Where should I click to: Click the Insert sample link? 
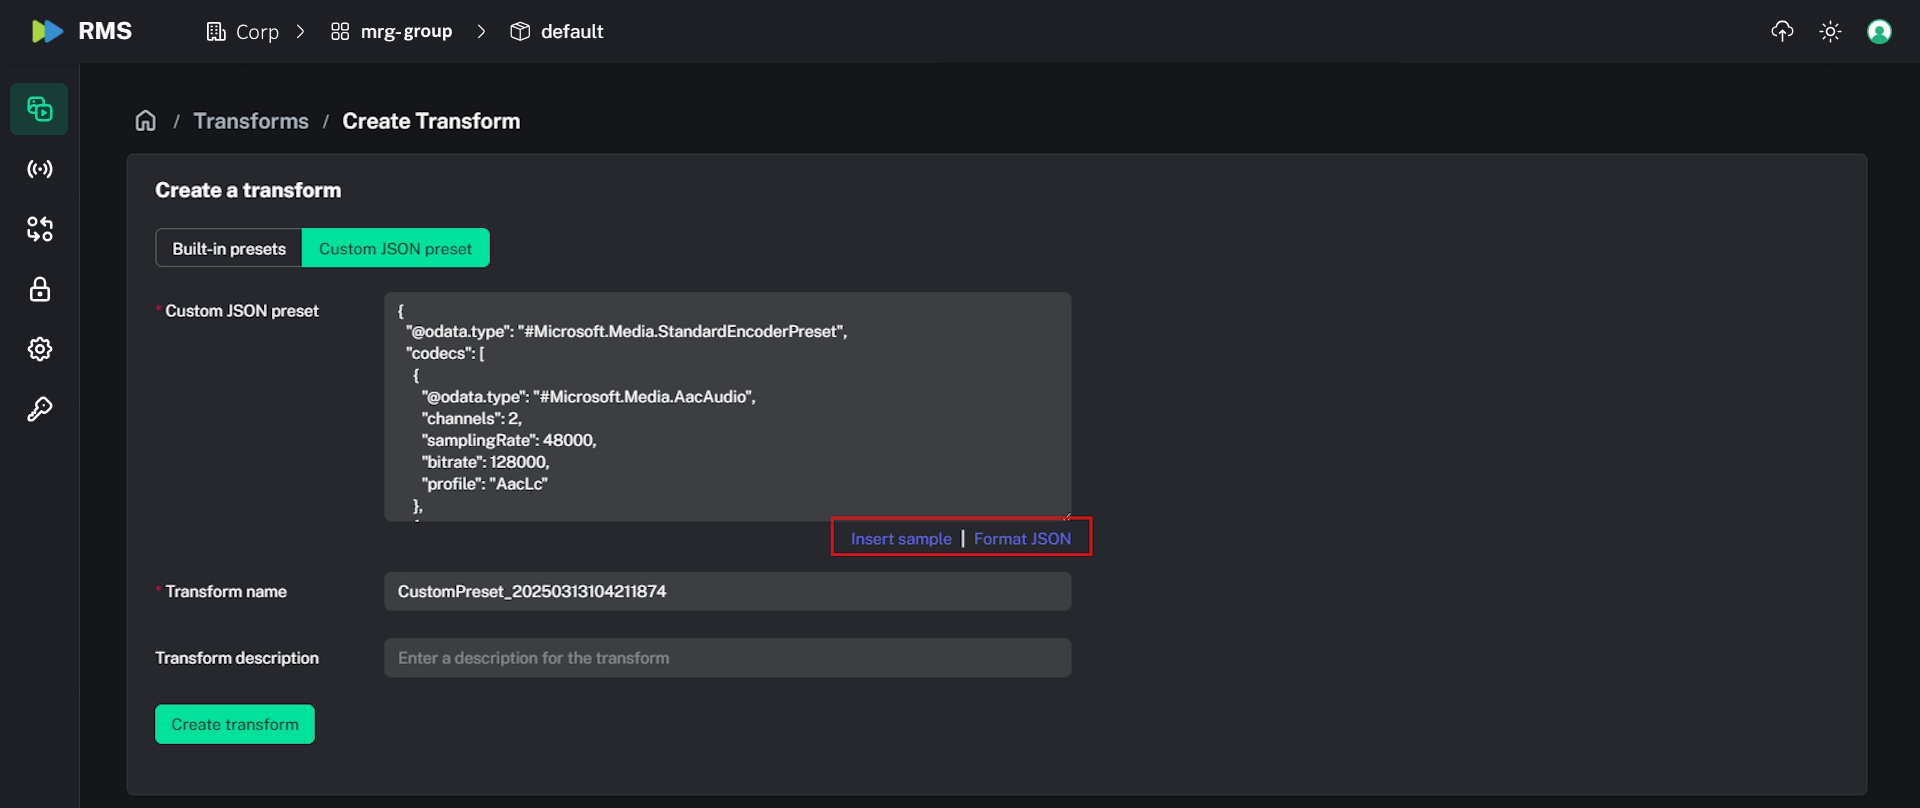click(901, 538)
